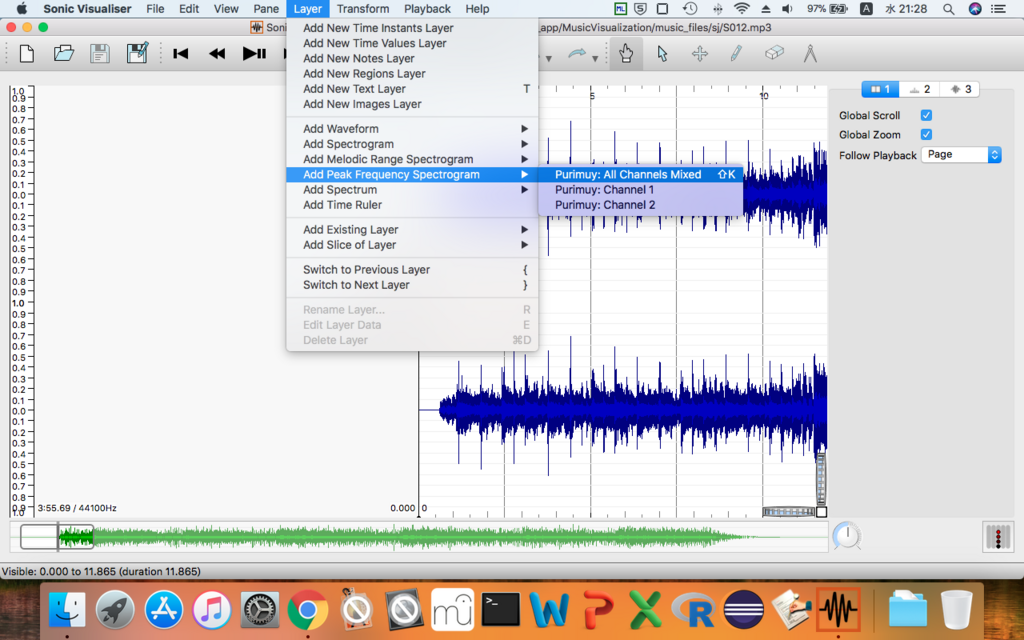The image size is (1024, 640).
Task: Expand the Add Existing Layer submenu
Action: [412, 229]
